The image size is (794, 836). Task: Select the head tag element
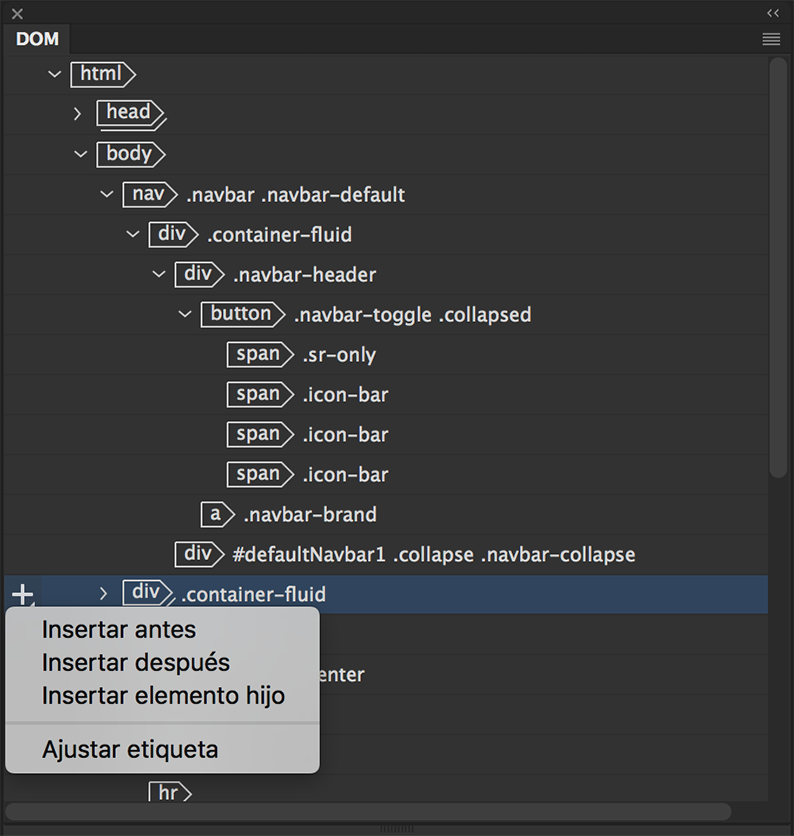(129, 113)
